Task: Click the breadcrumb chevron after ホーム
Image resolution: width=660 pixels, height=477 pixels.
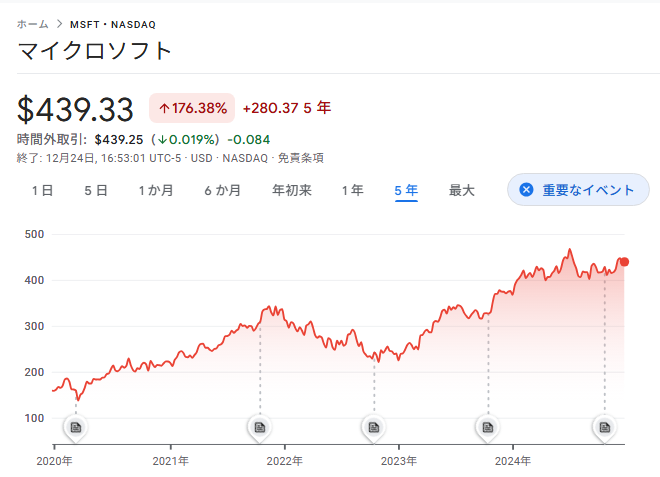Action: point(60,23)
